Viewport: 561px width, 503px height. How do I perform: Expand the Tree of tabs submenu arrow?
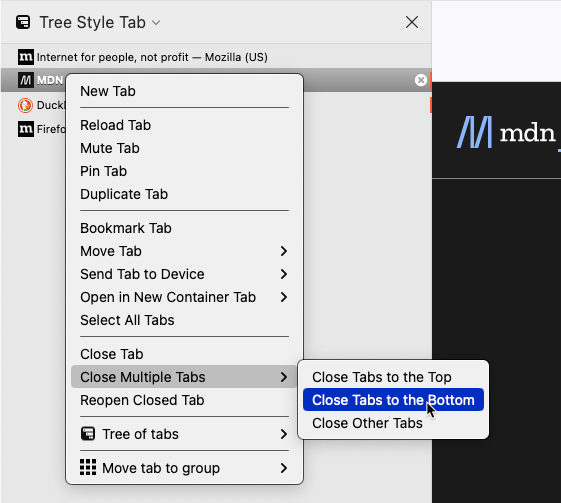tap(284, 434)
